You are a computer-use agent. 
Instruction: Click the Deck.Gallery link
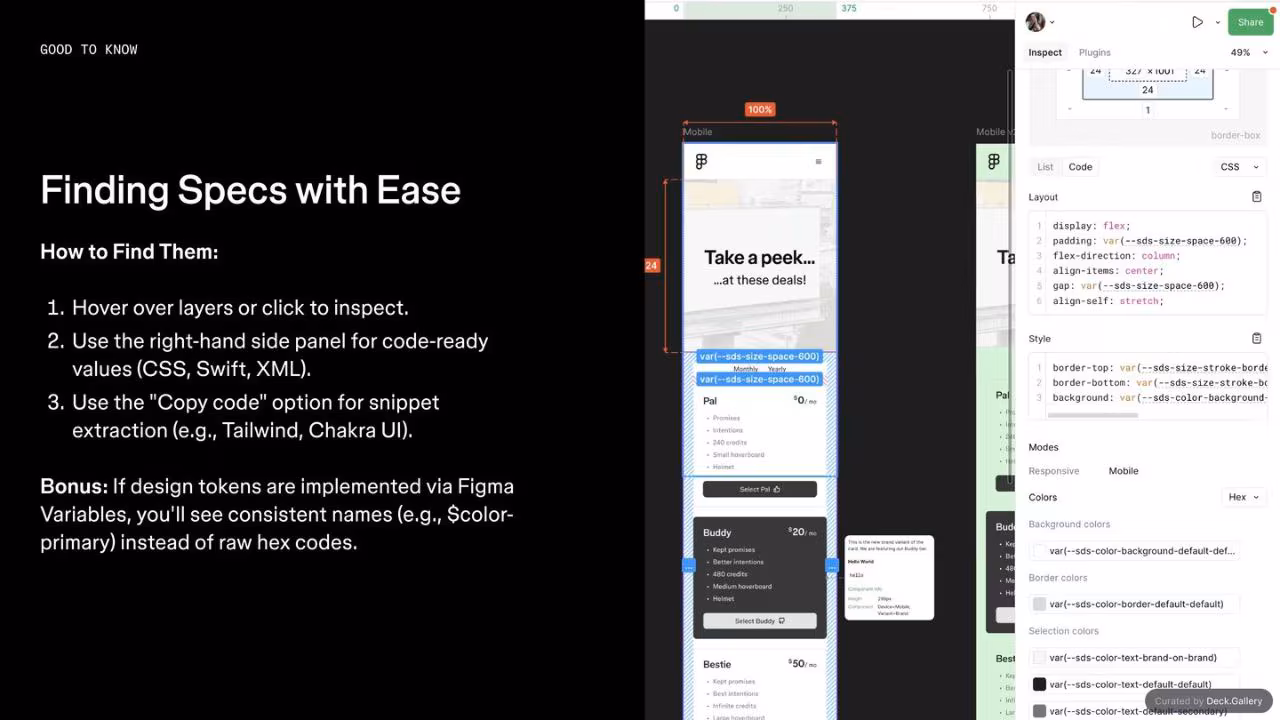(x=1234, y=701)
